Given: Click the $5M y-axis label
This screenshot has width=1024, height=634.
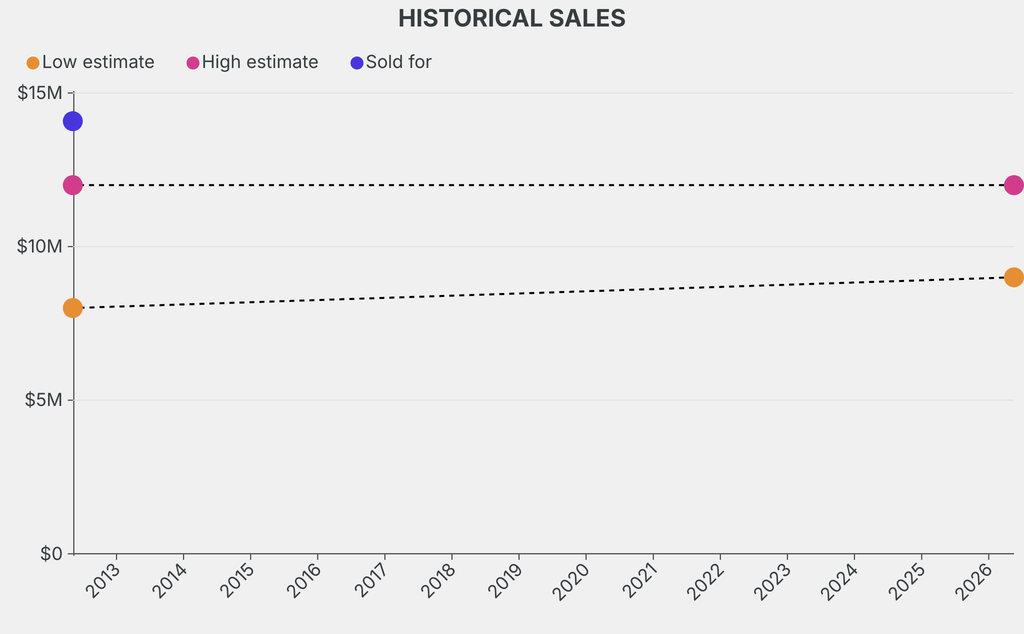Looking at the screenshot, I should (44, 400).
